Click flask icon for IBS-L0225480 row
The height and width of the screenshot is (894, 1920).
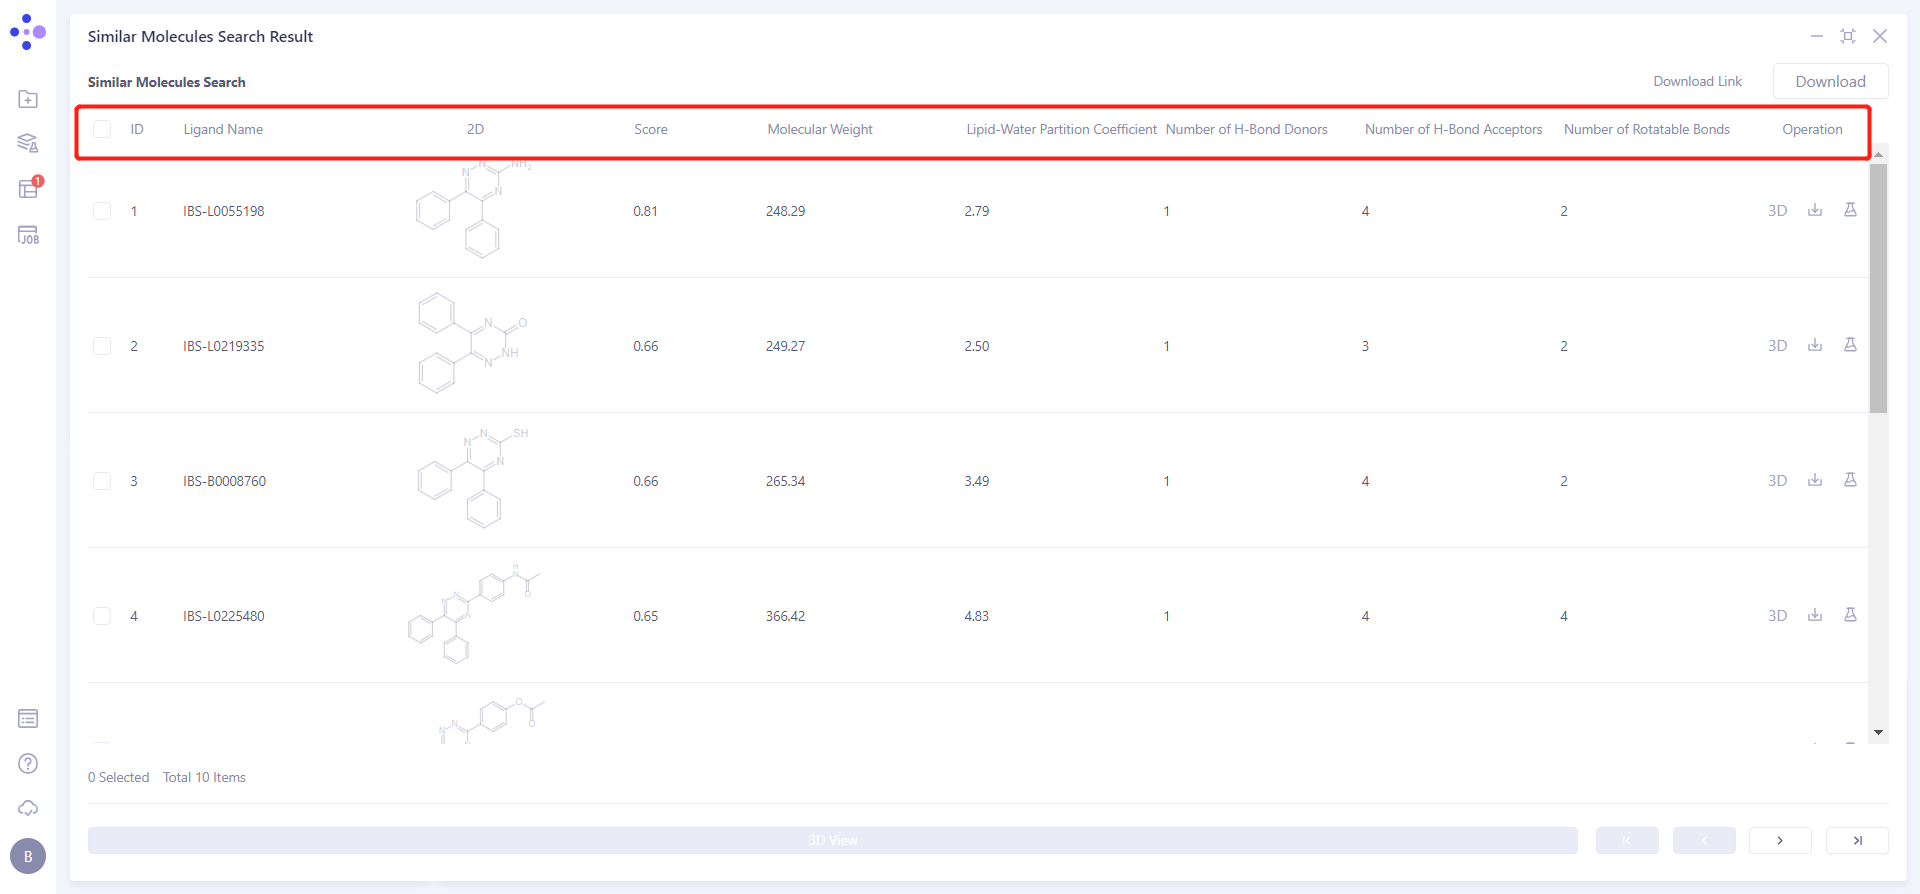pyautogui.click(x=1850, y=615)
